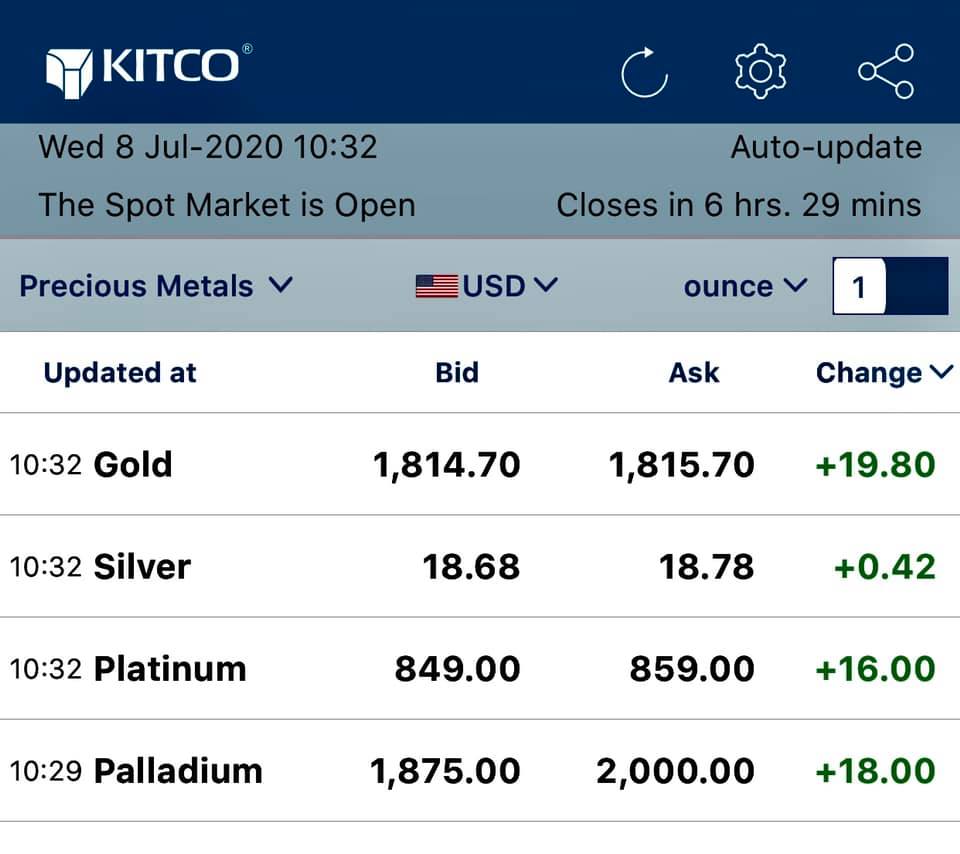Tap Gold's +19.80 change value
The image size is (960, 854).
coord(875,465)
